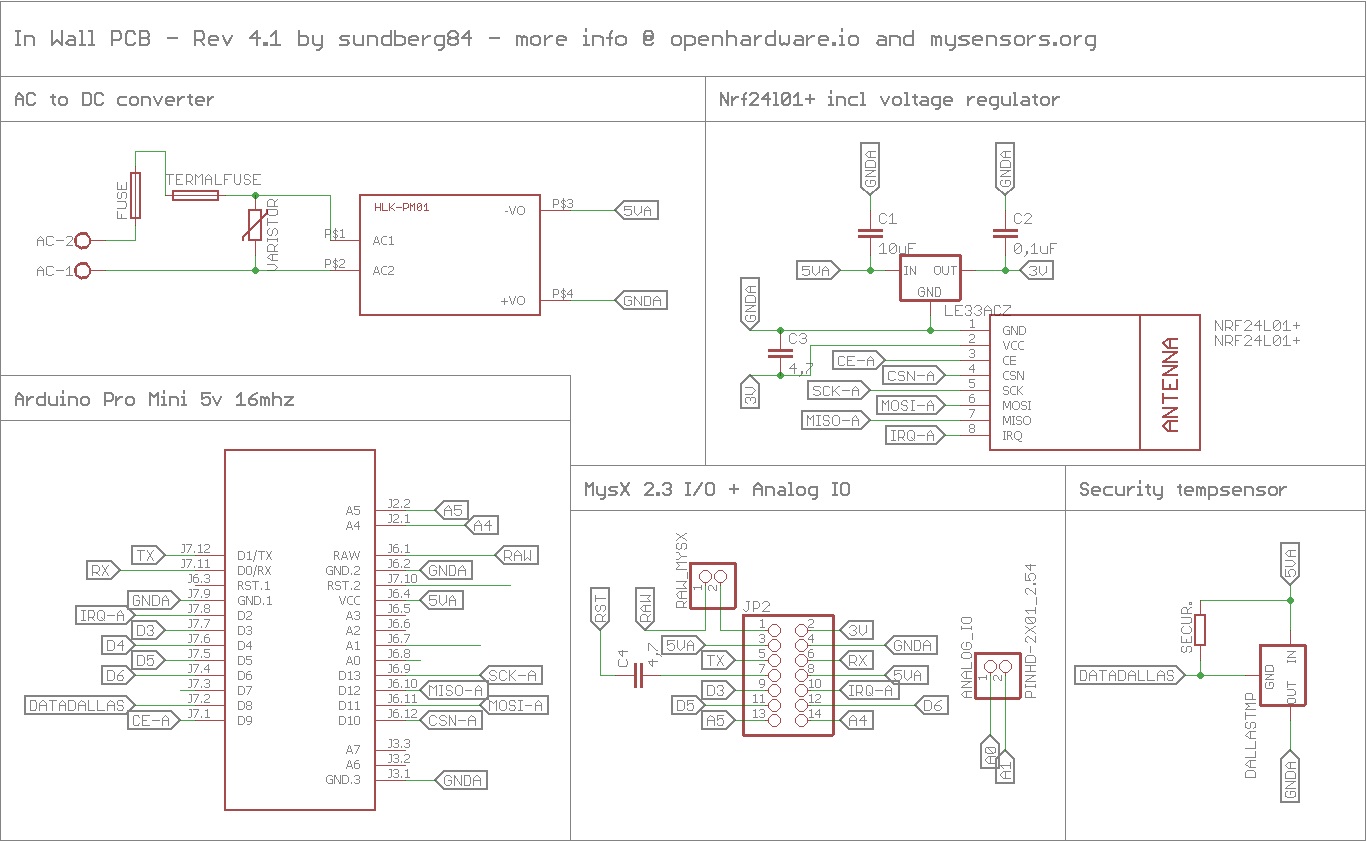The height and width of the screenshot is (842, 1367).
Task: Select the DALLASTMP sensor component
Action: [x=1283, y=676]
